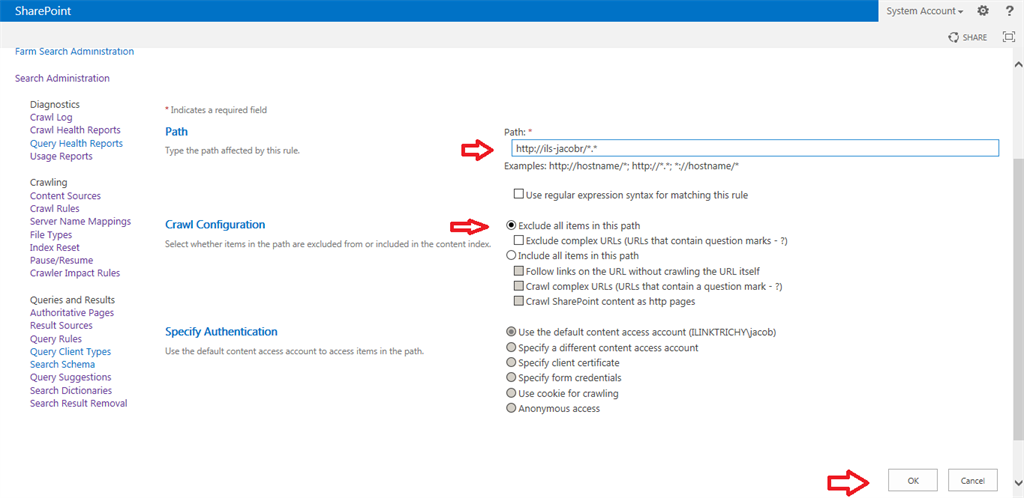The image size is (1024, 498).
Task: Check Crawl complex URLs option
Action: coord(519,287)
